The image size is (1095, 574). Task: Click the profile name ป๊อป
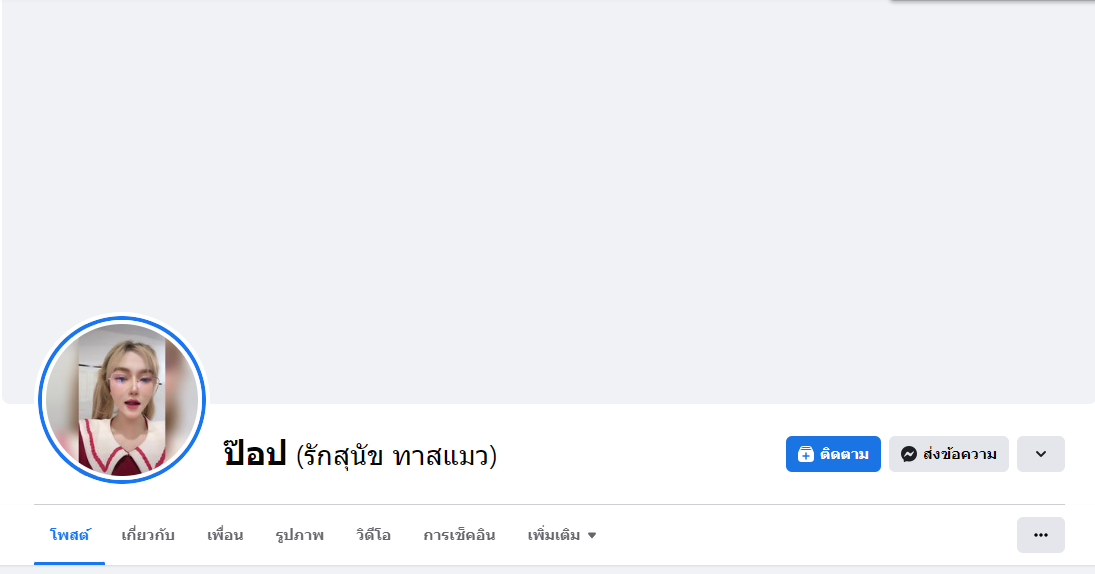(256, 455)
